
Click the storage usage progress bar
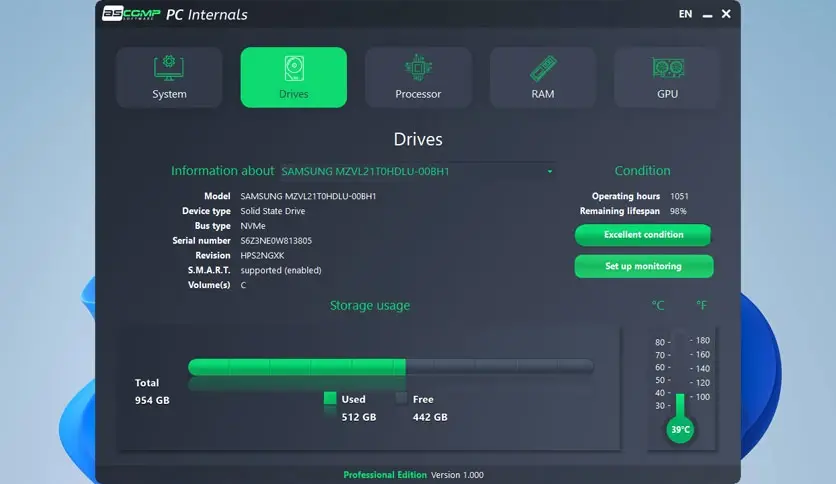pyautogui.click(x=391, y=367)
